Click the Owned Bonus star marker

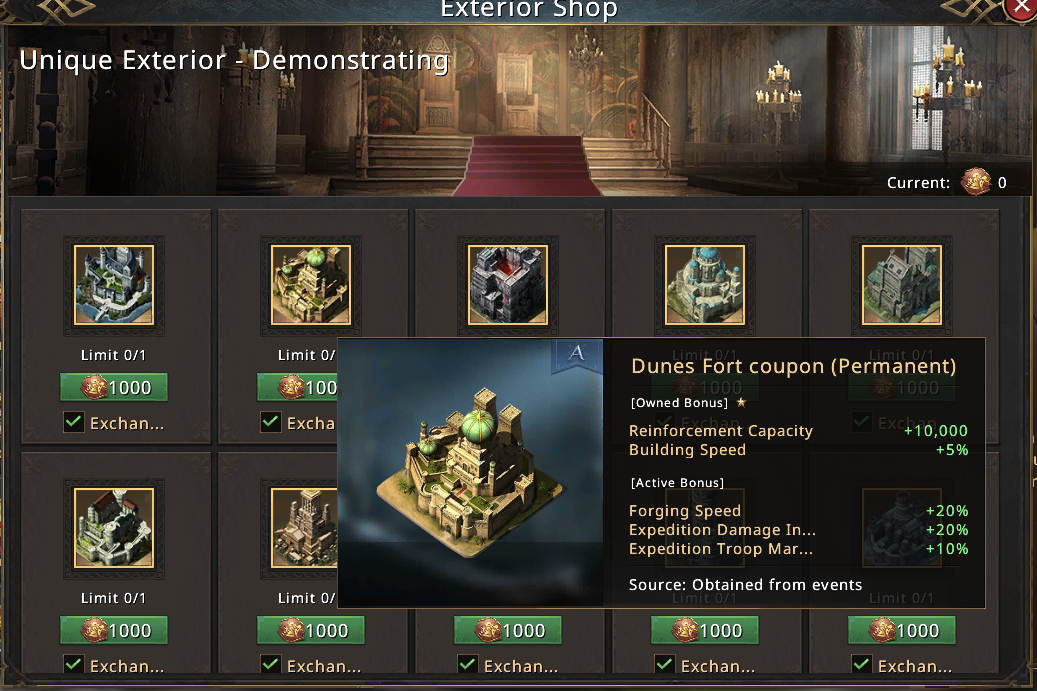741,403
